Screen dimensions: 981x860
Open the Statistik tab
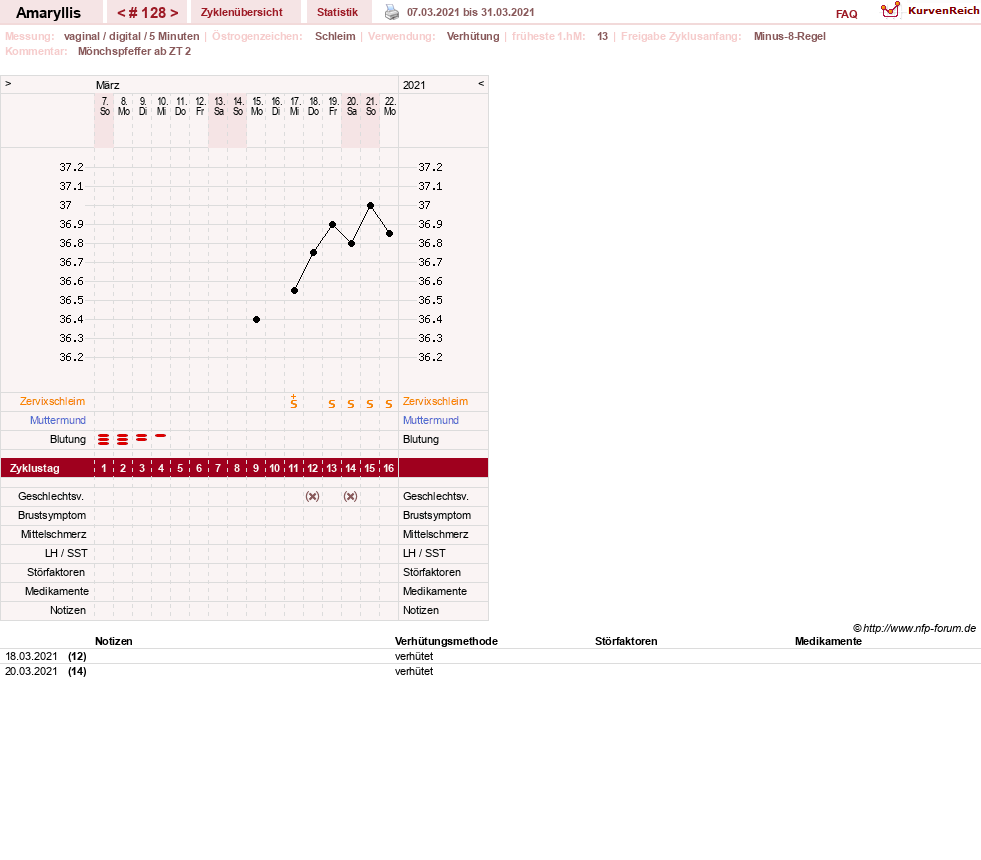[337, 12]
